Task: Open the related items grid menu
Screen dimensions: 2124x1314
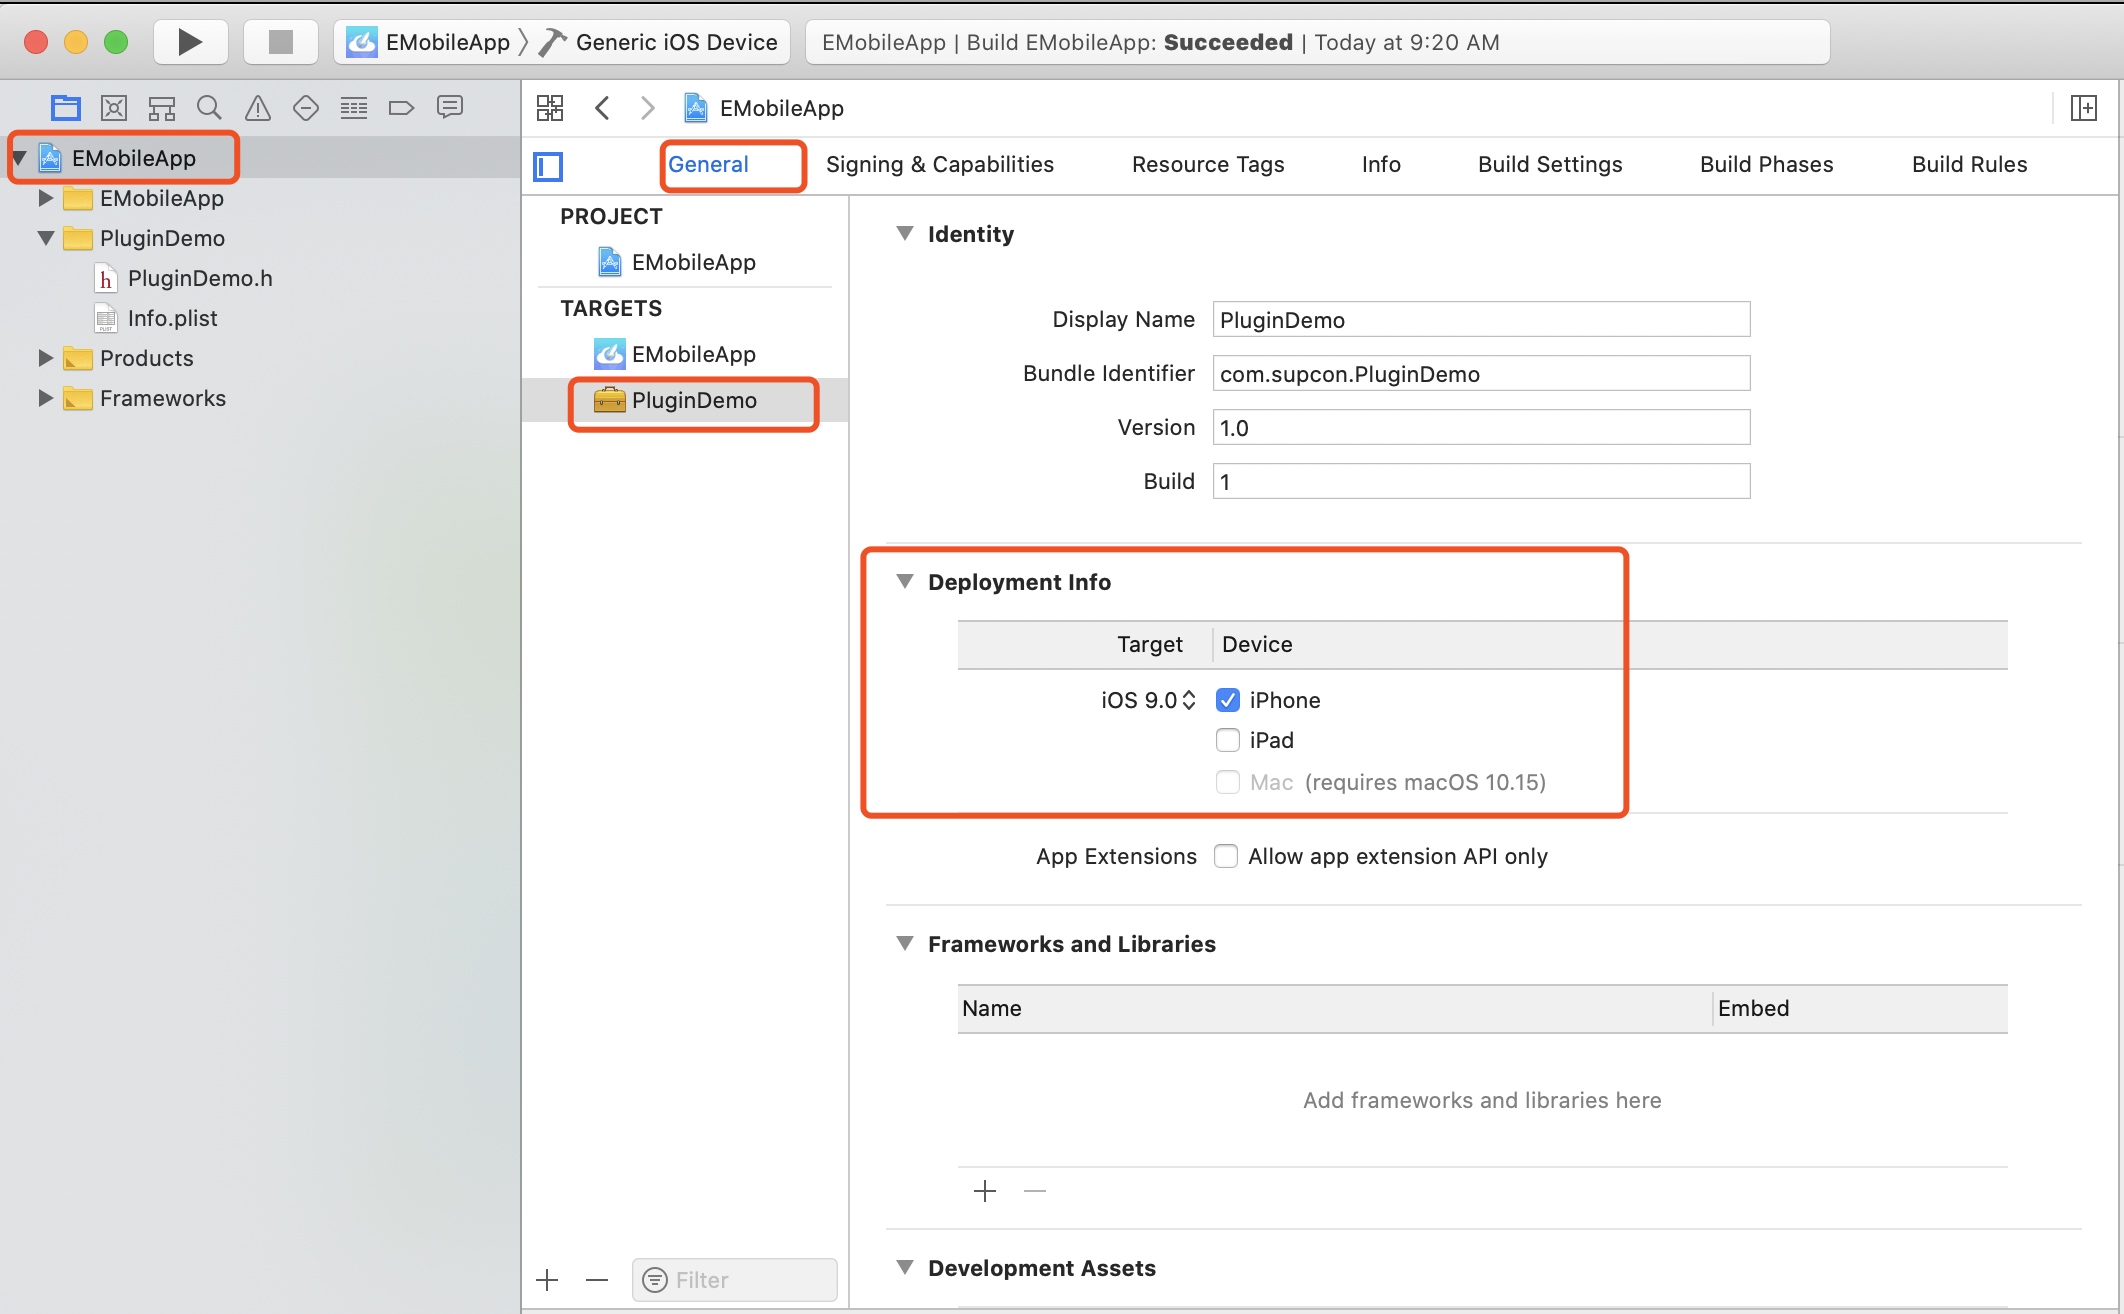Action: (550, 108)
